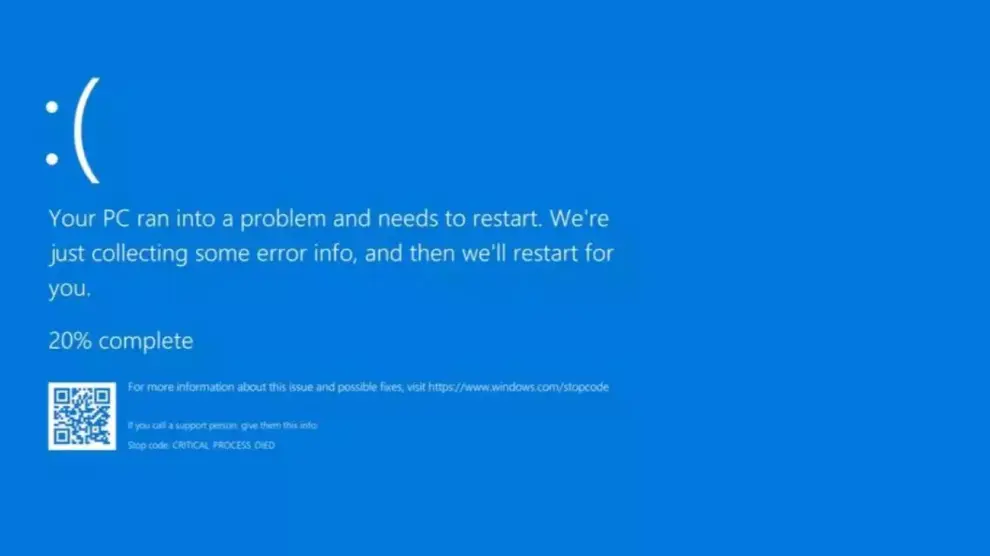Select the CRITICAL_PROCESS_DIED error name

224,445
